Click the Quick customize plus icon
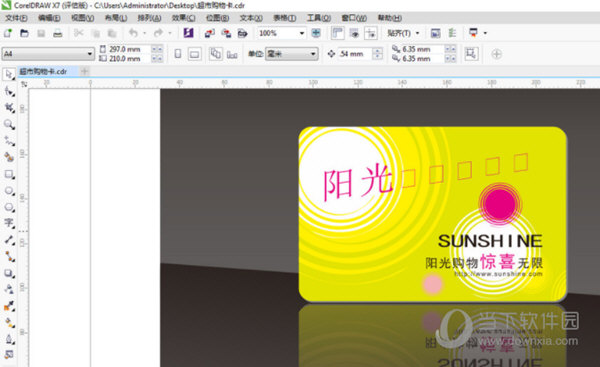The height and width of the screenshot is (367, 600). tap(496, 54)
